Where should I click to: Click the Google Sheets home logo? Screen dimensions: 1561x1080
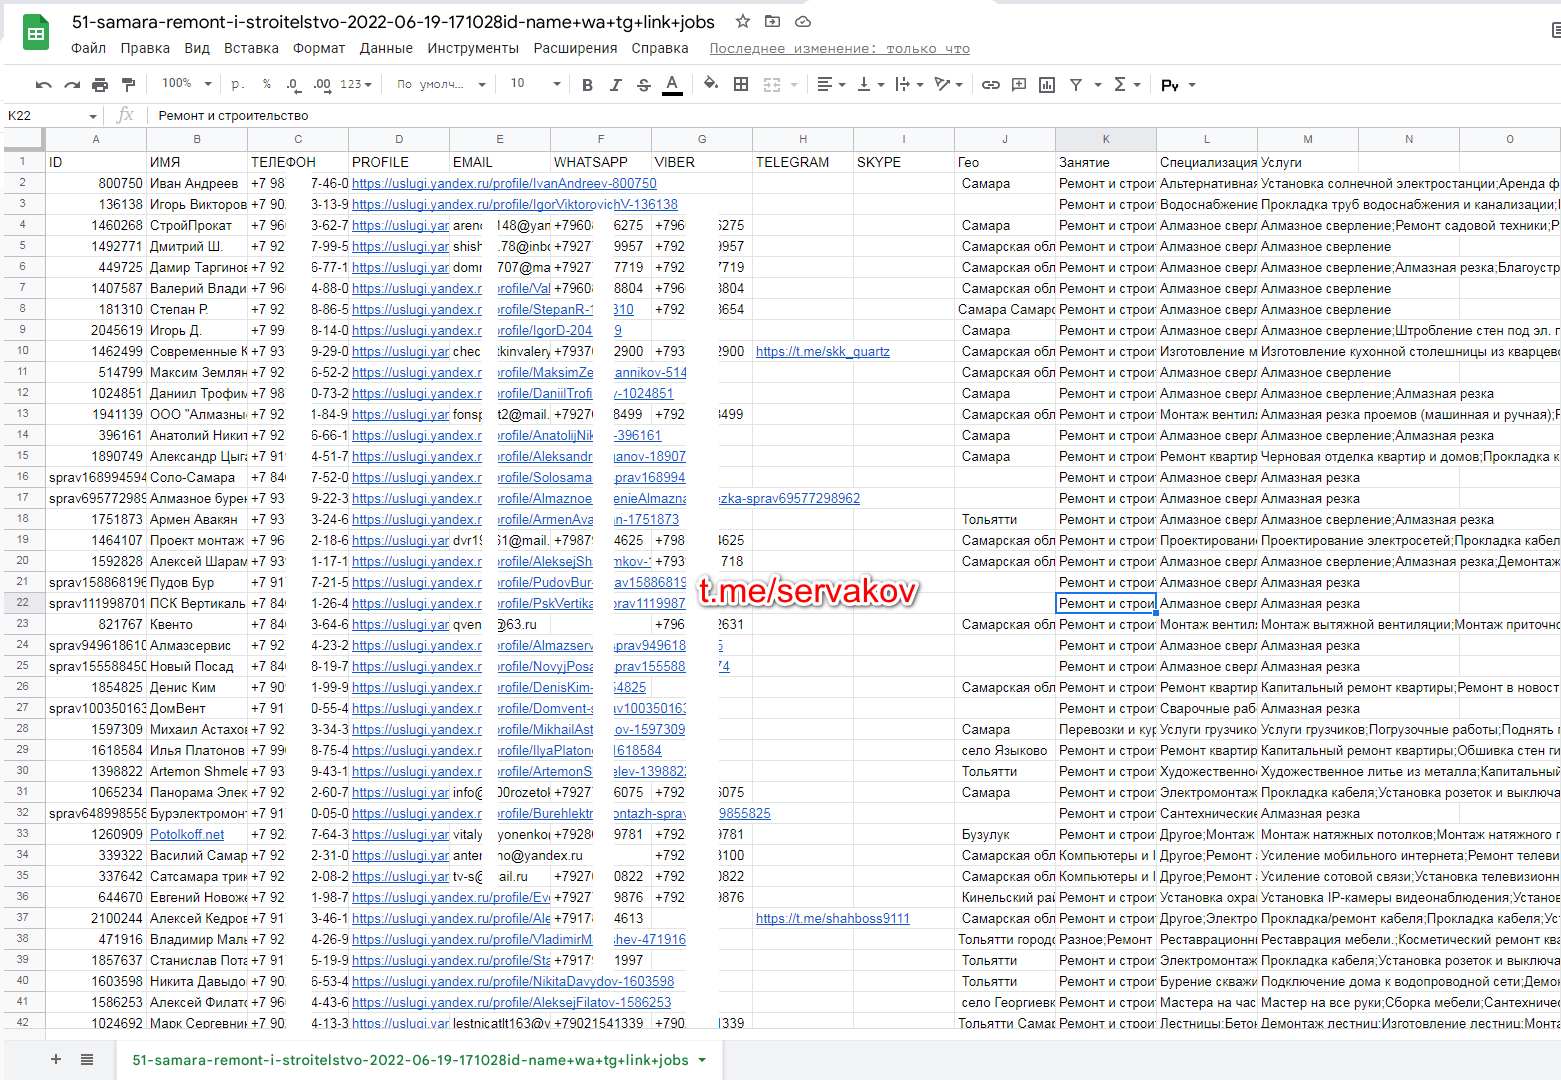click(x=36, y=33)
